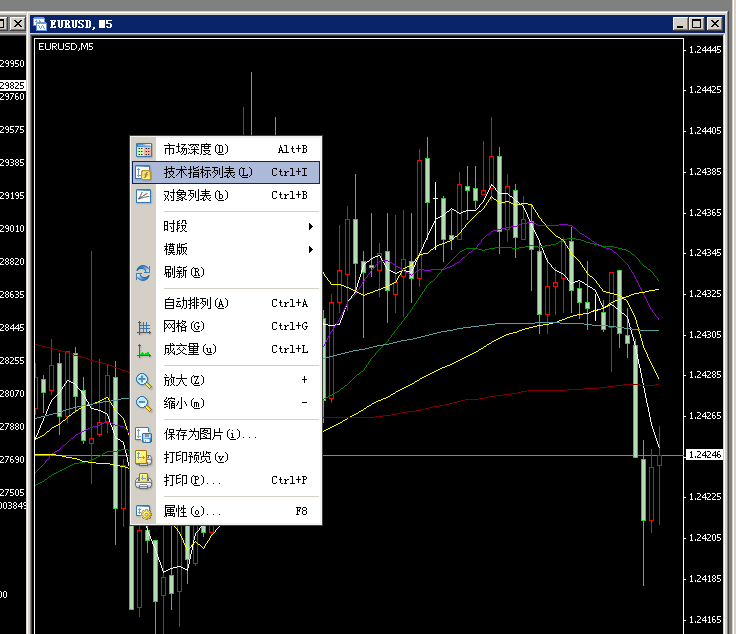Image resolution: width=736 pixels, height=634 pixels.
Task: Toggle 自动排列 auto arrange option
Action: [x=197, y=303]
